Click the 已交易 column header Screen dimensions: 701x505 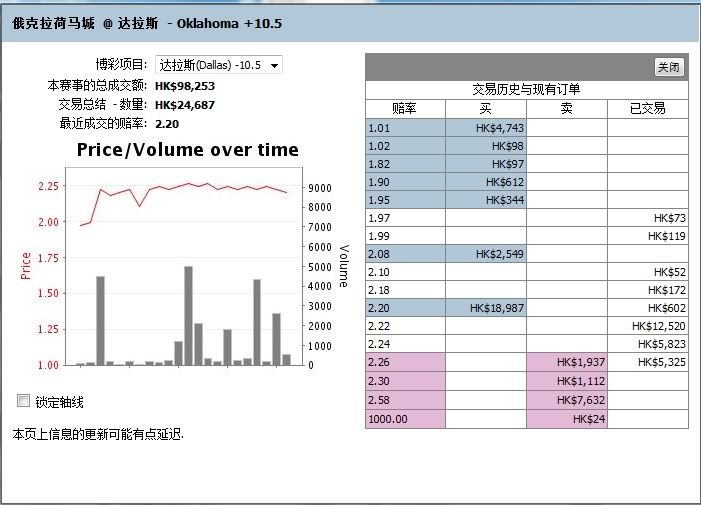click(x=647, y=108)
